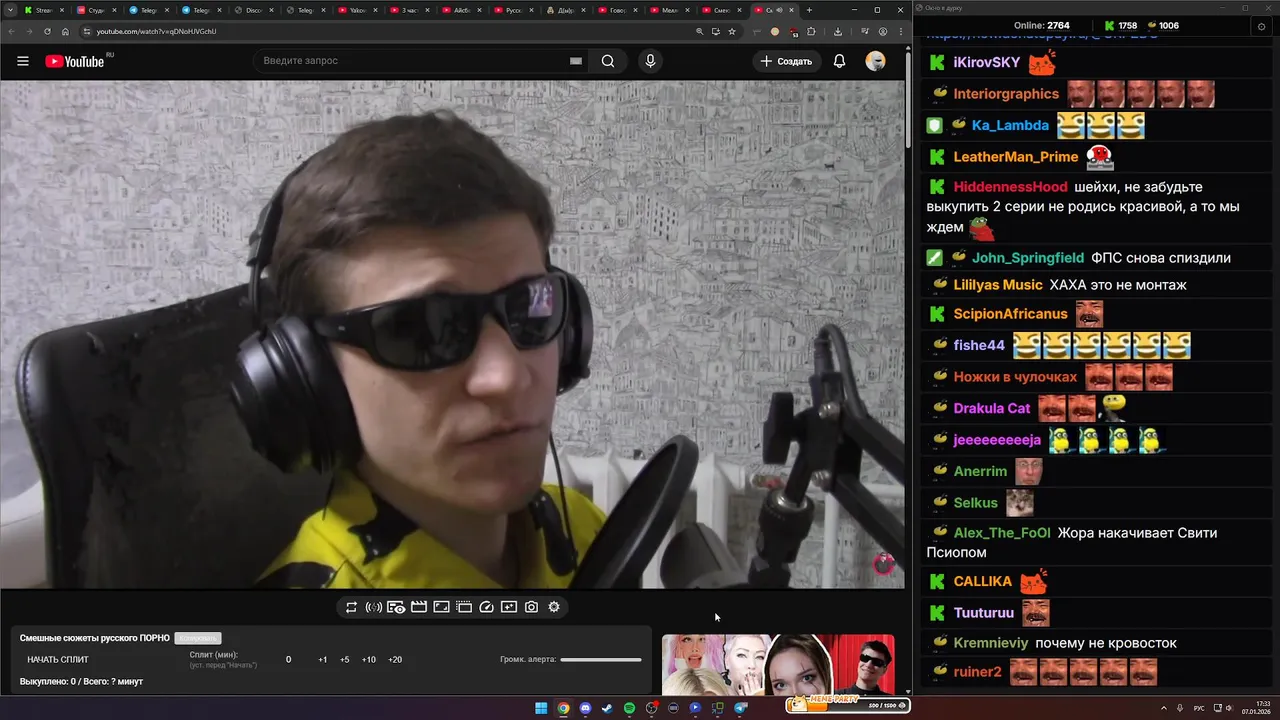Viewport: 1280px width, 720px height.
Task: Click the browser home button
Action: click(65, 31)
